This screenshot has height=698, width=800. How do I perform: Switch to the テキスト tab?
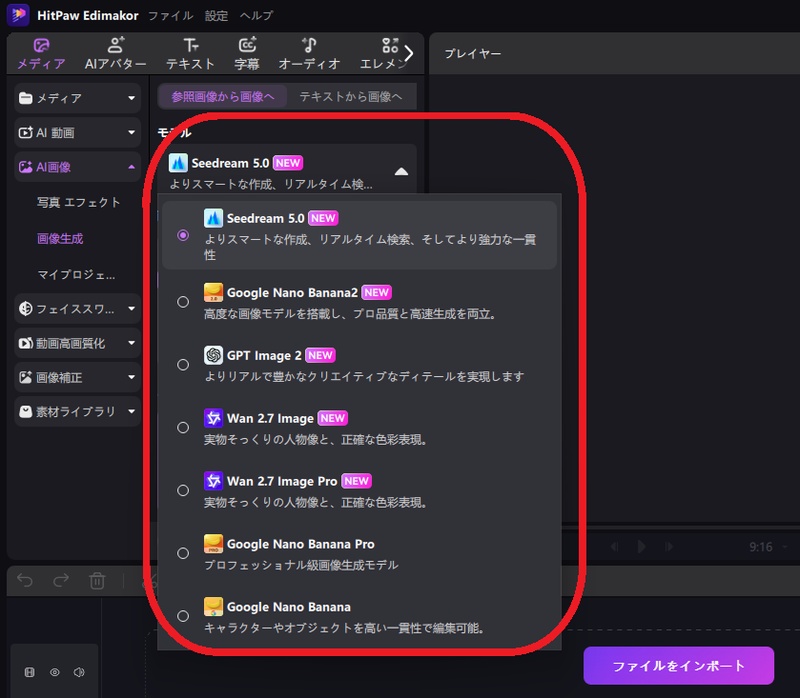click(191, 54)
